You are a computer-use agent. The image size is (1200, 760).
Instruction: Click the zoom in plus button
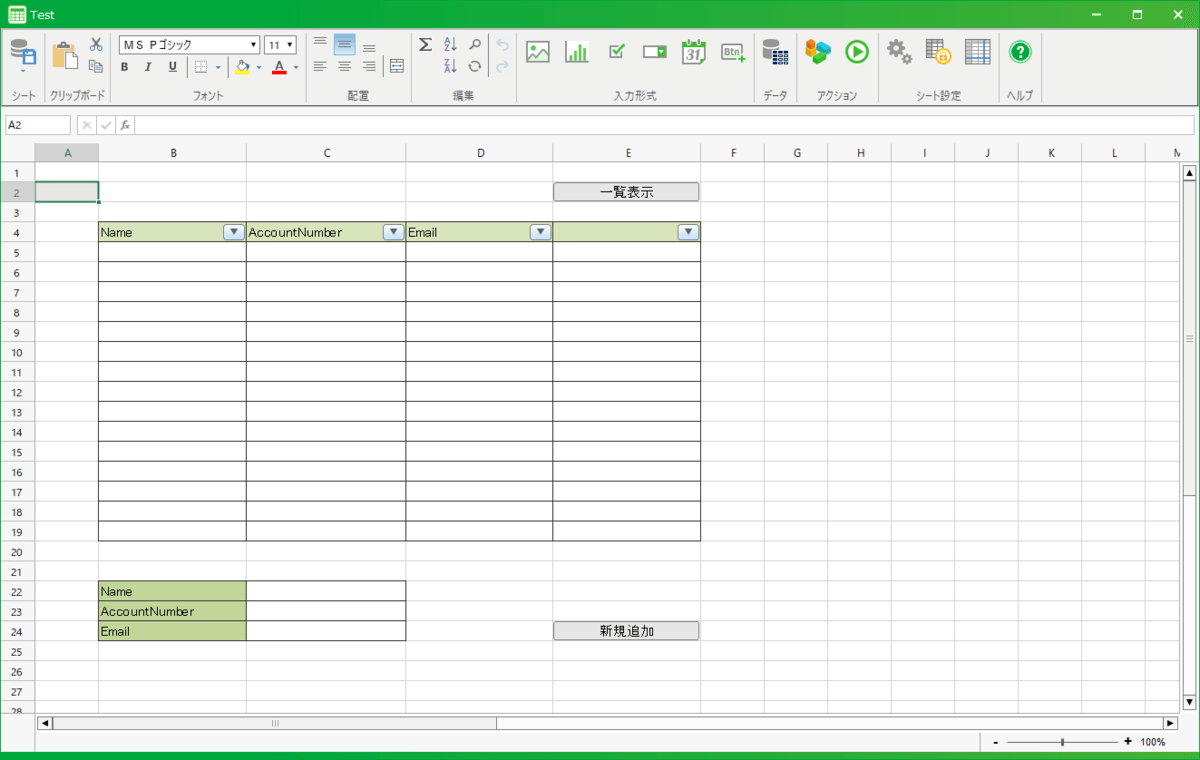pos(1128,742)
